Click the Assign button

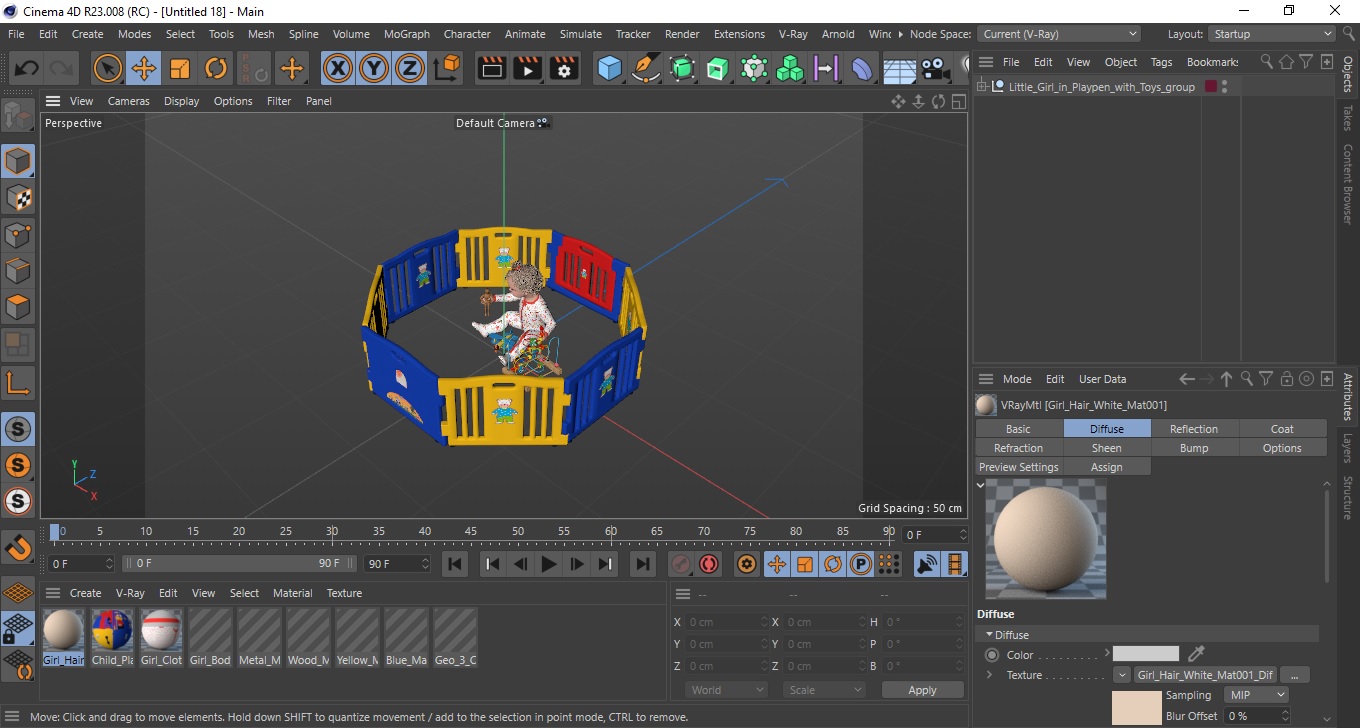tap(1106, 467)
